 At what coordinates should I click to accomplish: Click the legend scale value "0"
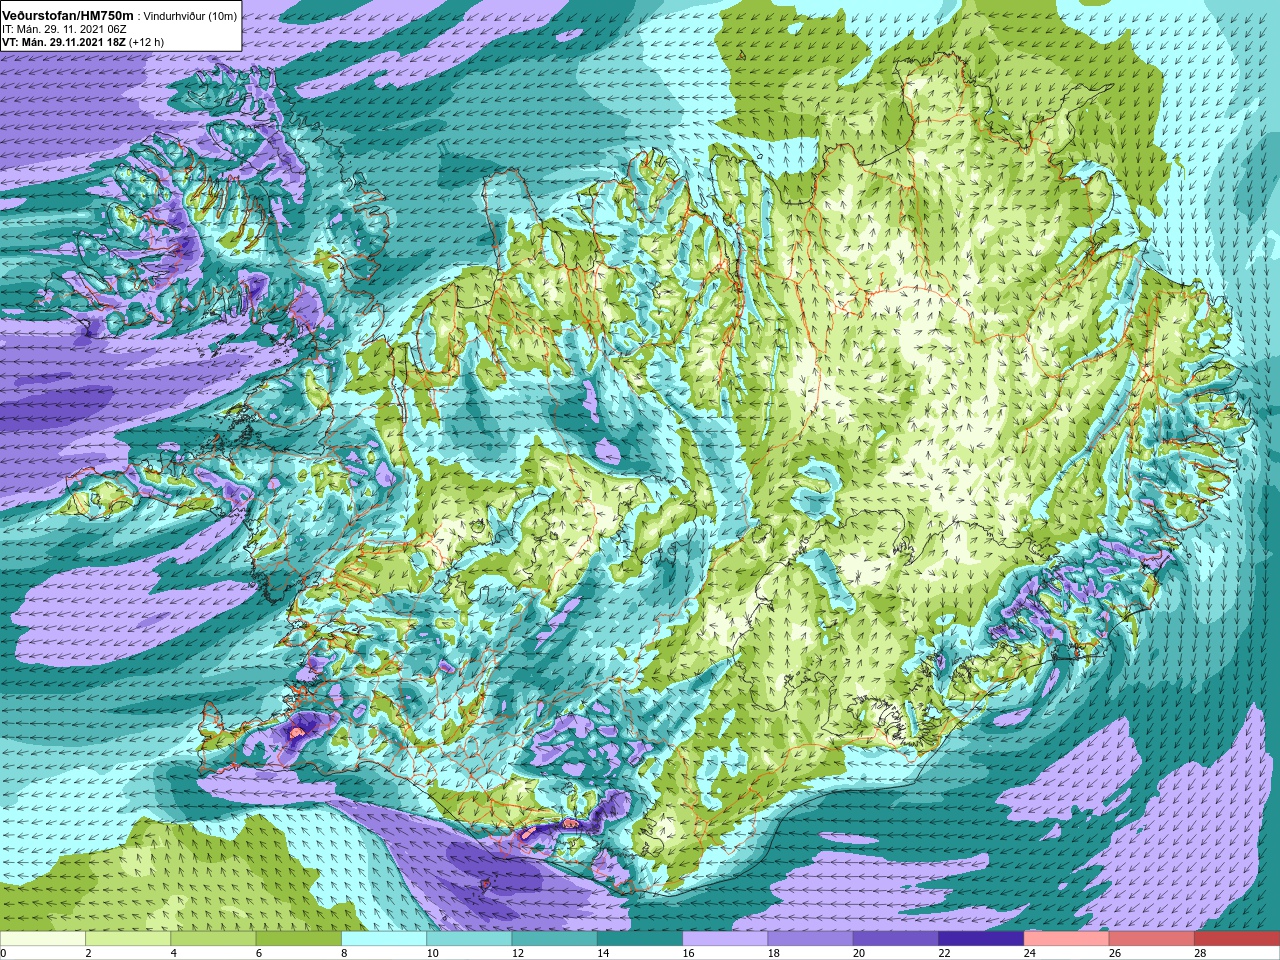tap(3, 953)
